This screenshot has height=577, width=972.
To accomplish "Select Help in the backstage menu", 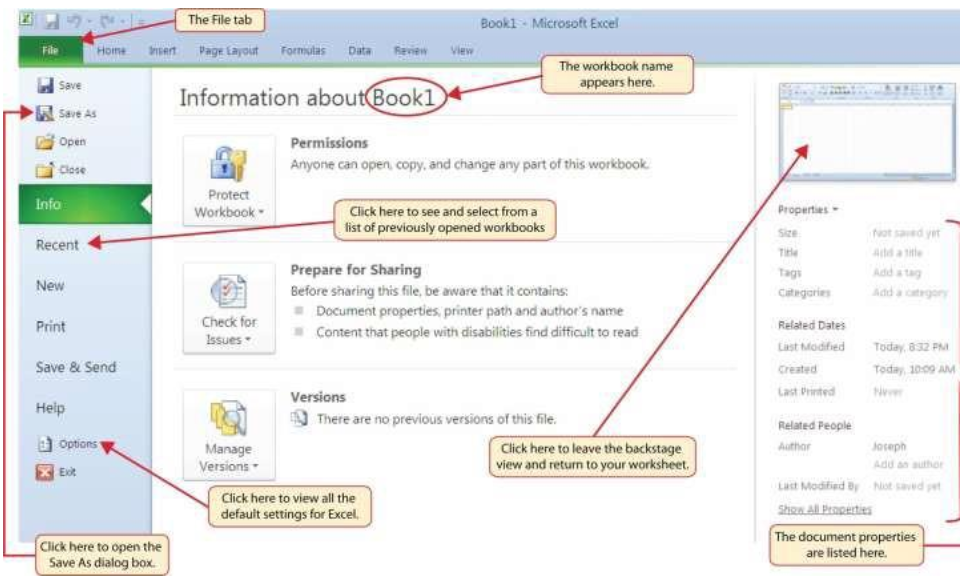I will point(50,408).
